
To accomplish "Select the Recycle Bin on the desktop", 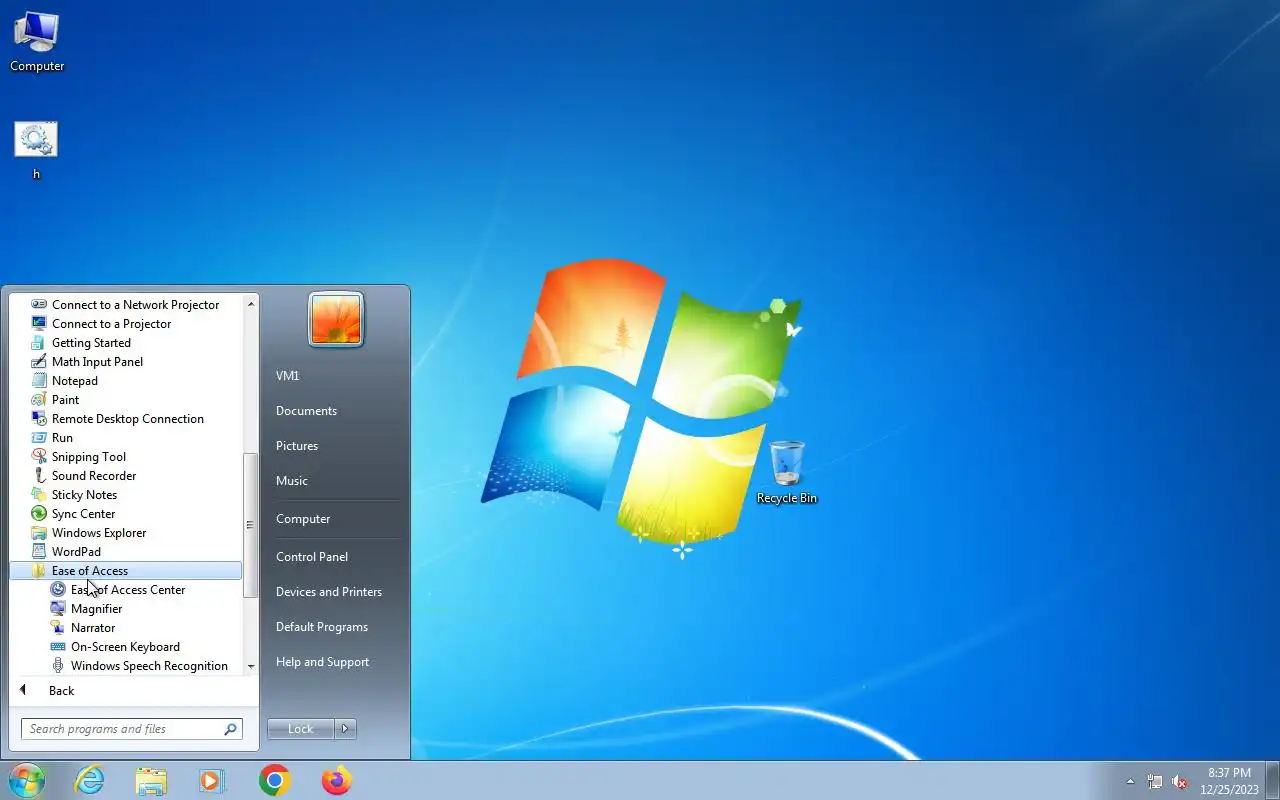I will tap(787, 472).
